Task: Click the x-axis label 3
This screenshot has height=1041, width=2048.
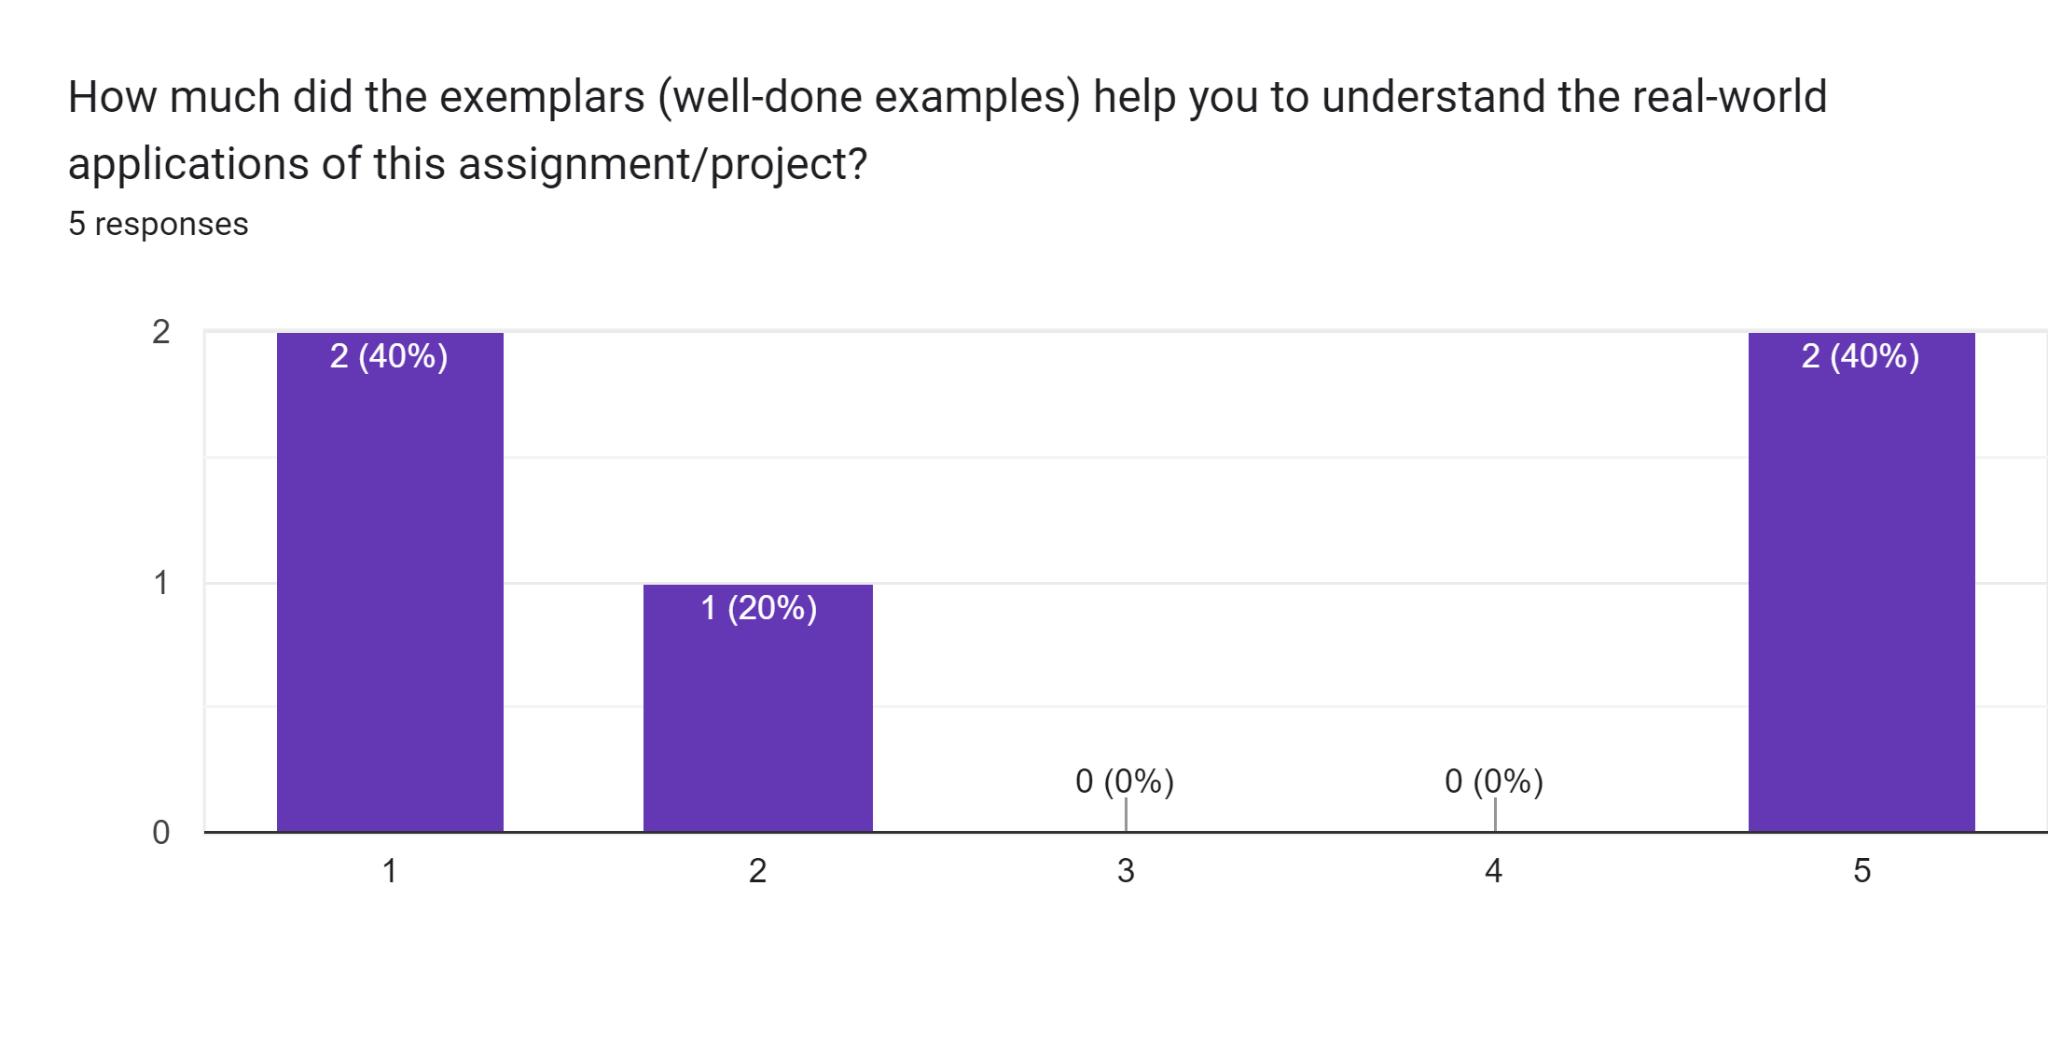Action: [1126, 871]
